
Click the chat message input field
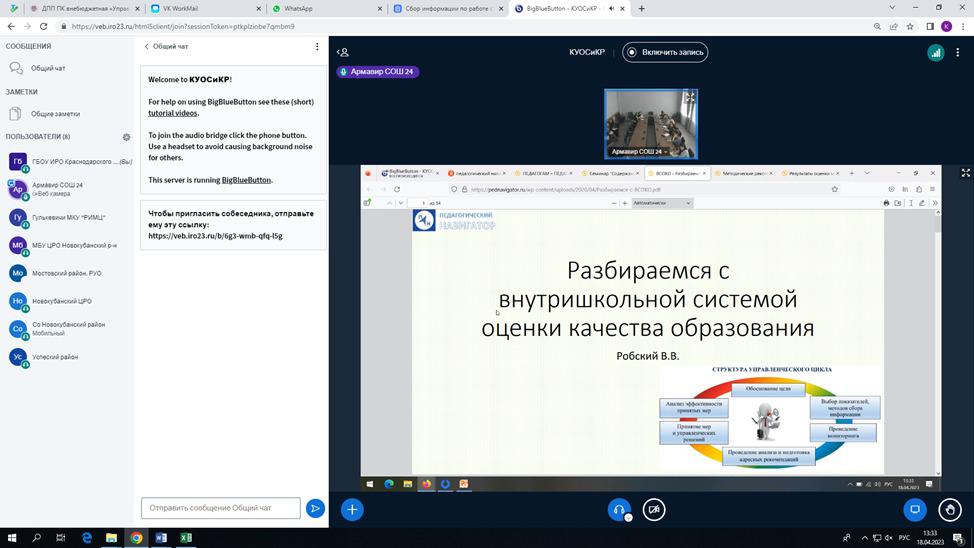[x=220, y=508]
